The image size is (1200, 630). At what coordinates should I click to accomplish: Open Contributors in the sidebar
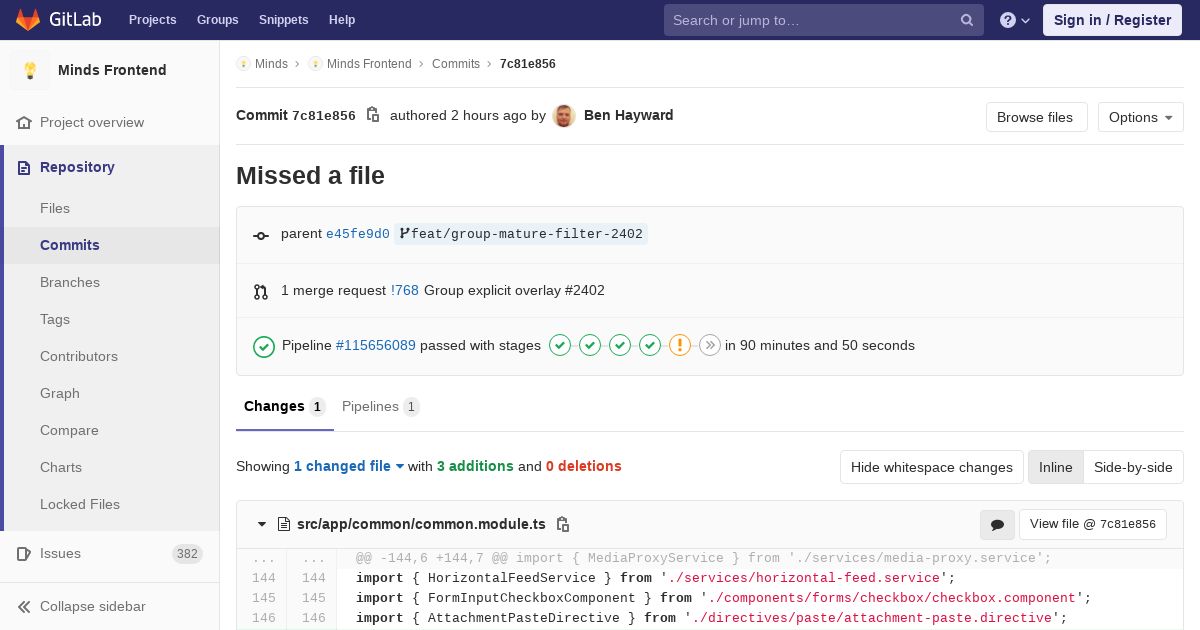pos(110,356)
